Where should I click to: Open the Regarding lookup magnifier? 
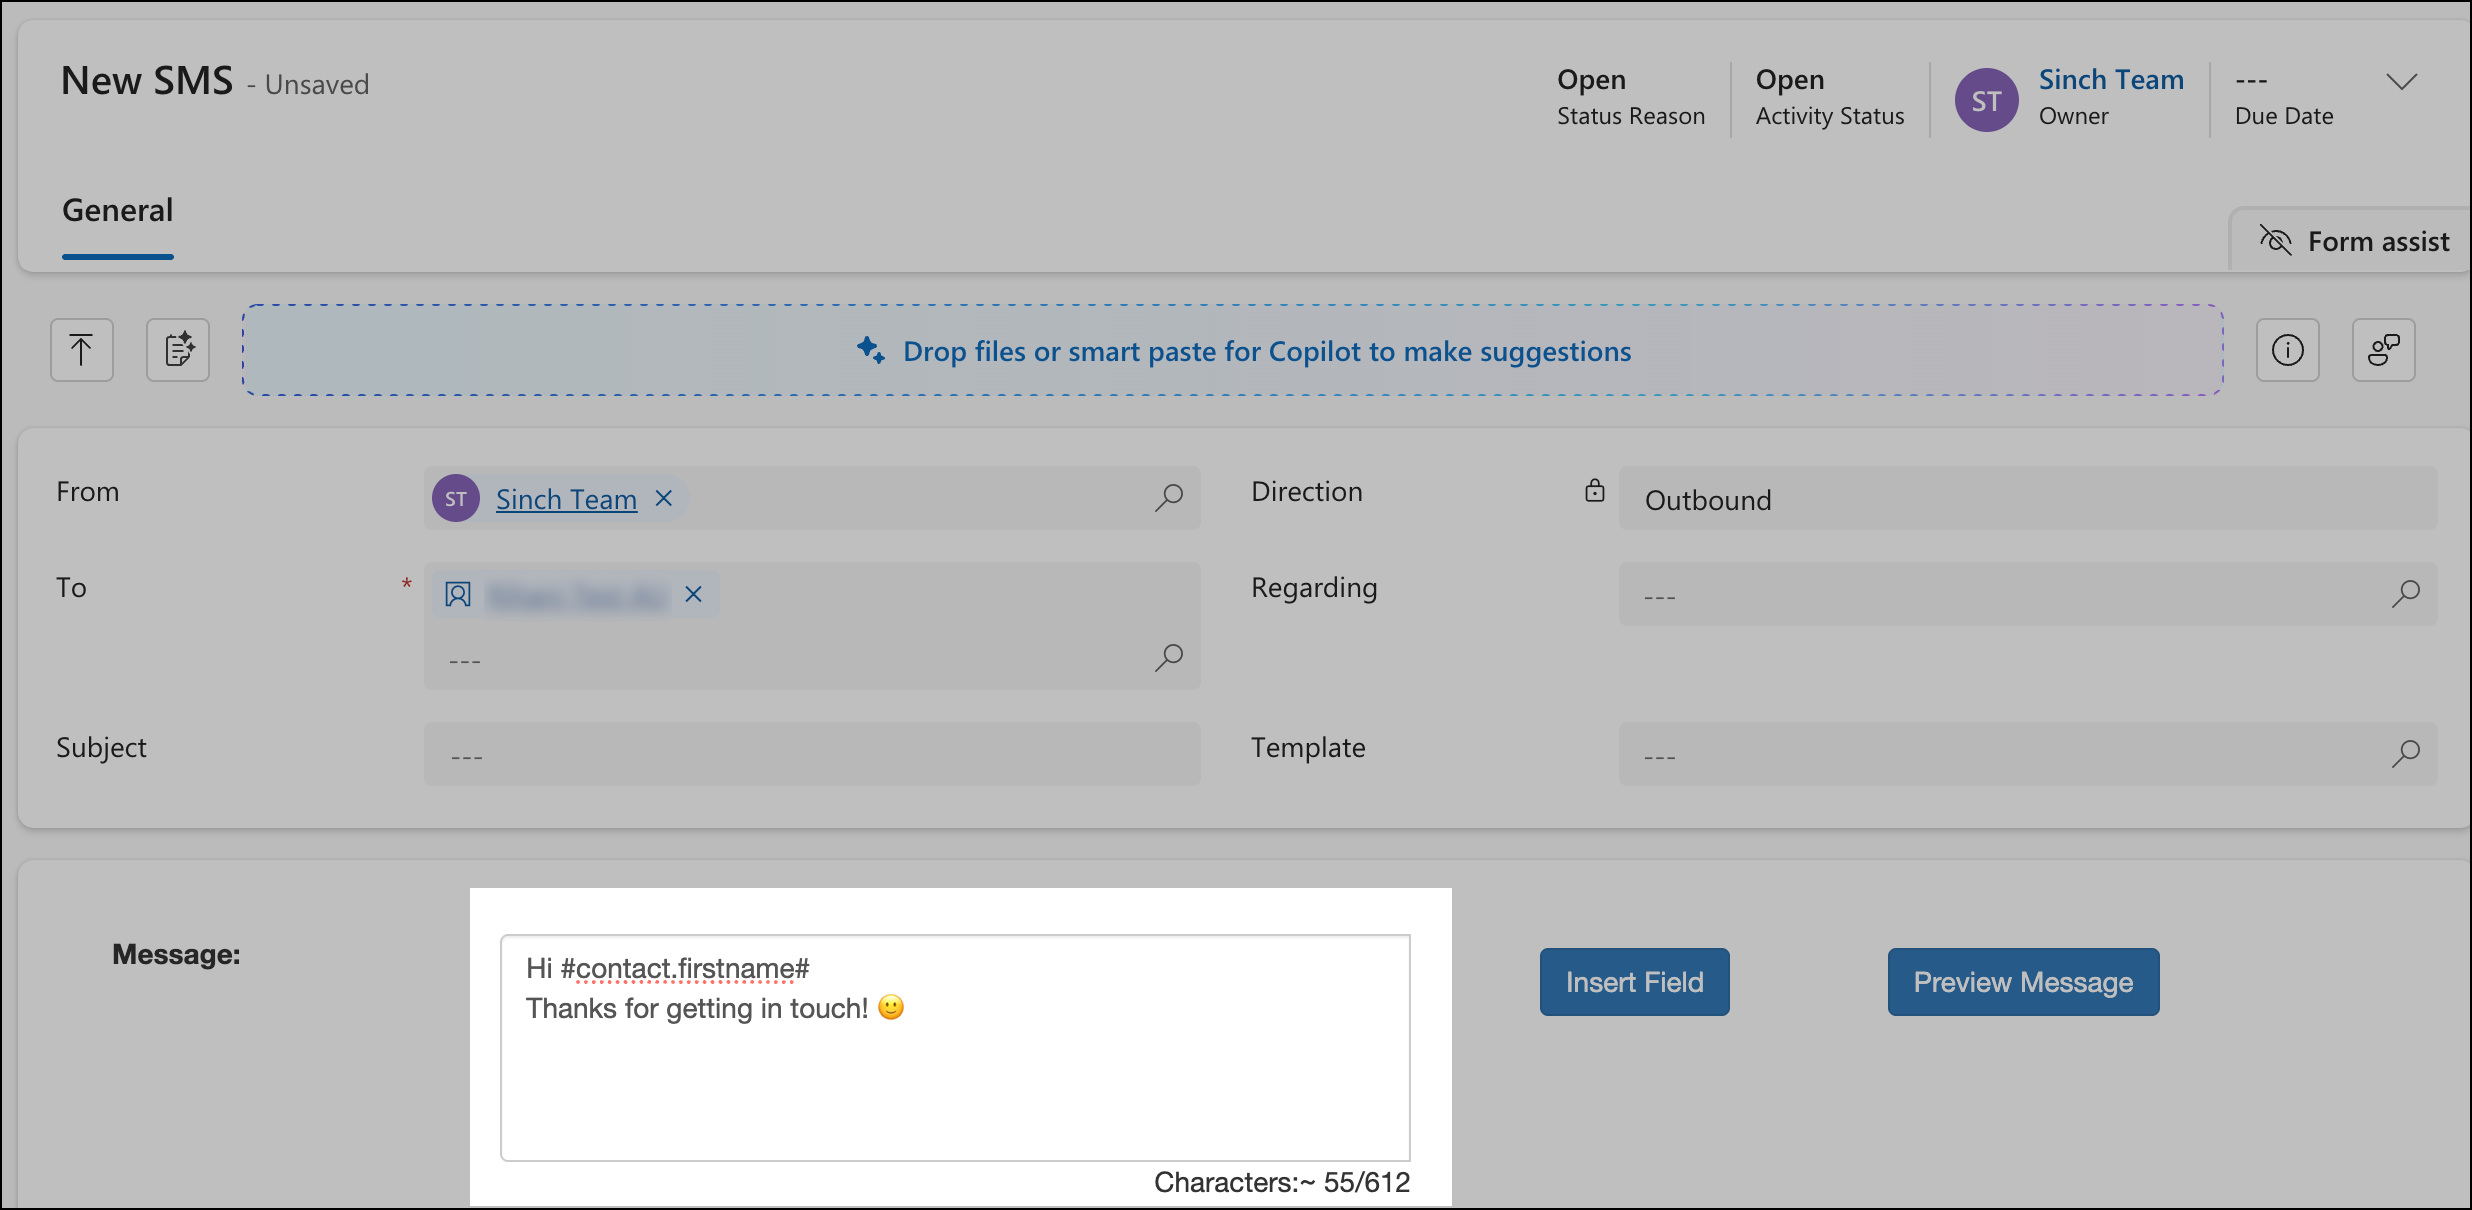pos(2406,594)
